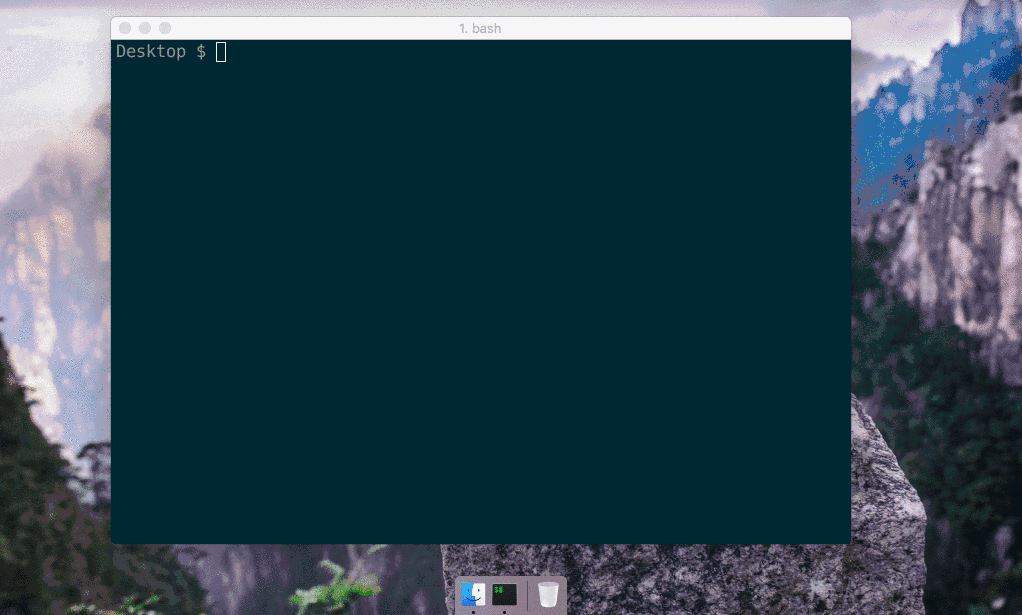The image size is (1022, 615).
Task: Click the running indicator dot under iTerm
Action: [504, 612]
